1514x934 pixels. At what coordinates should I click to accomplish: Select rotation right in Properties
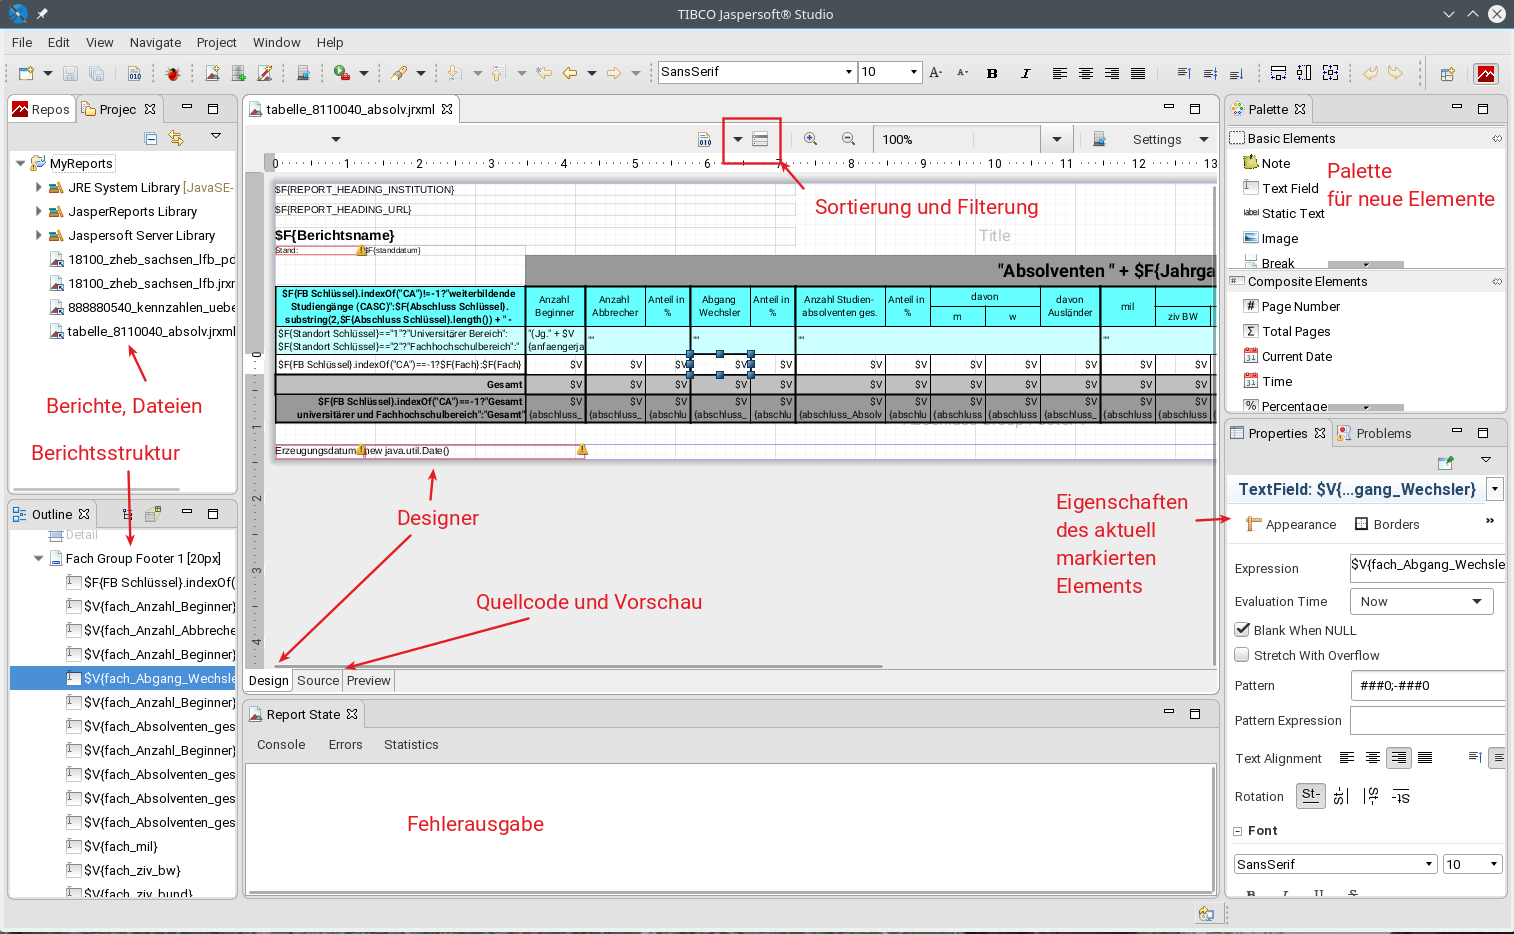point(1371,796)
